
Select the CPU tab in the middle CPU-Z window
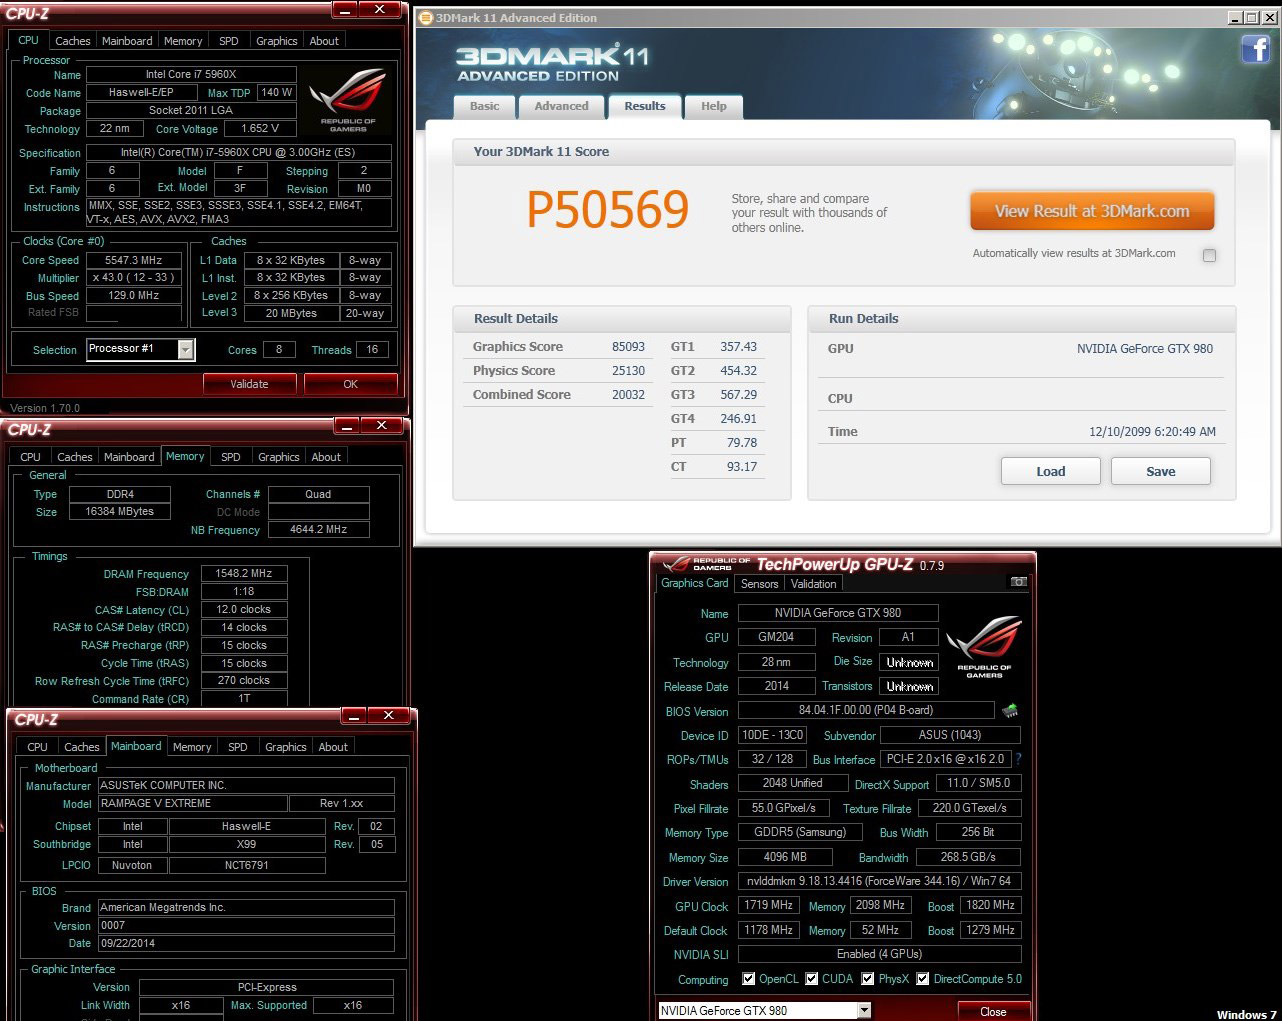31,457
